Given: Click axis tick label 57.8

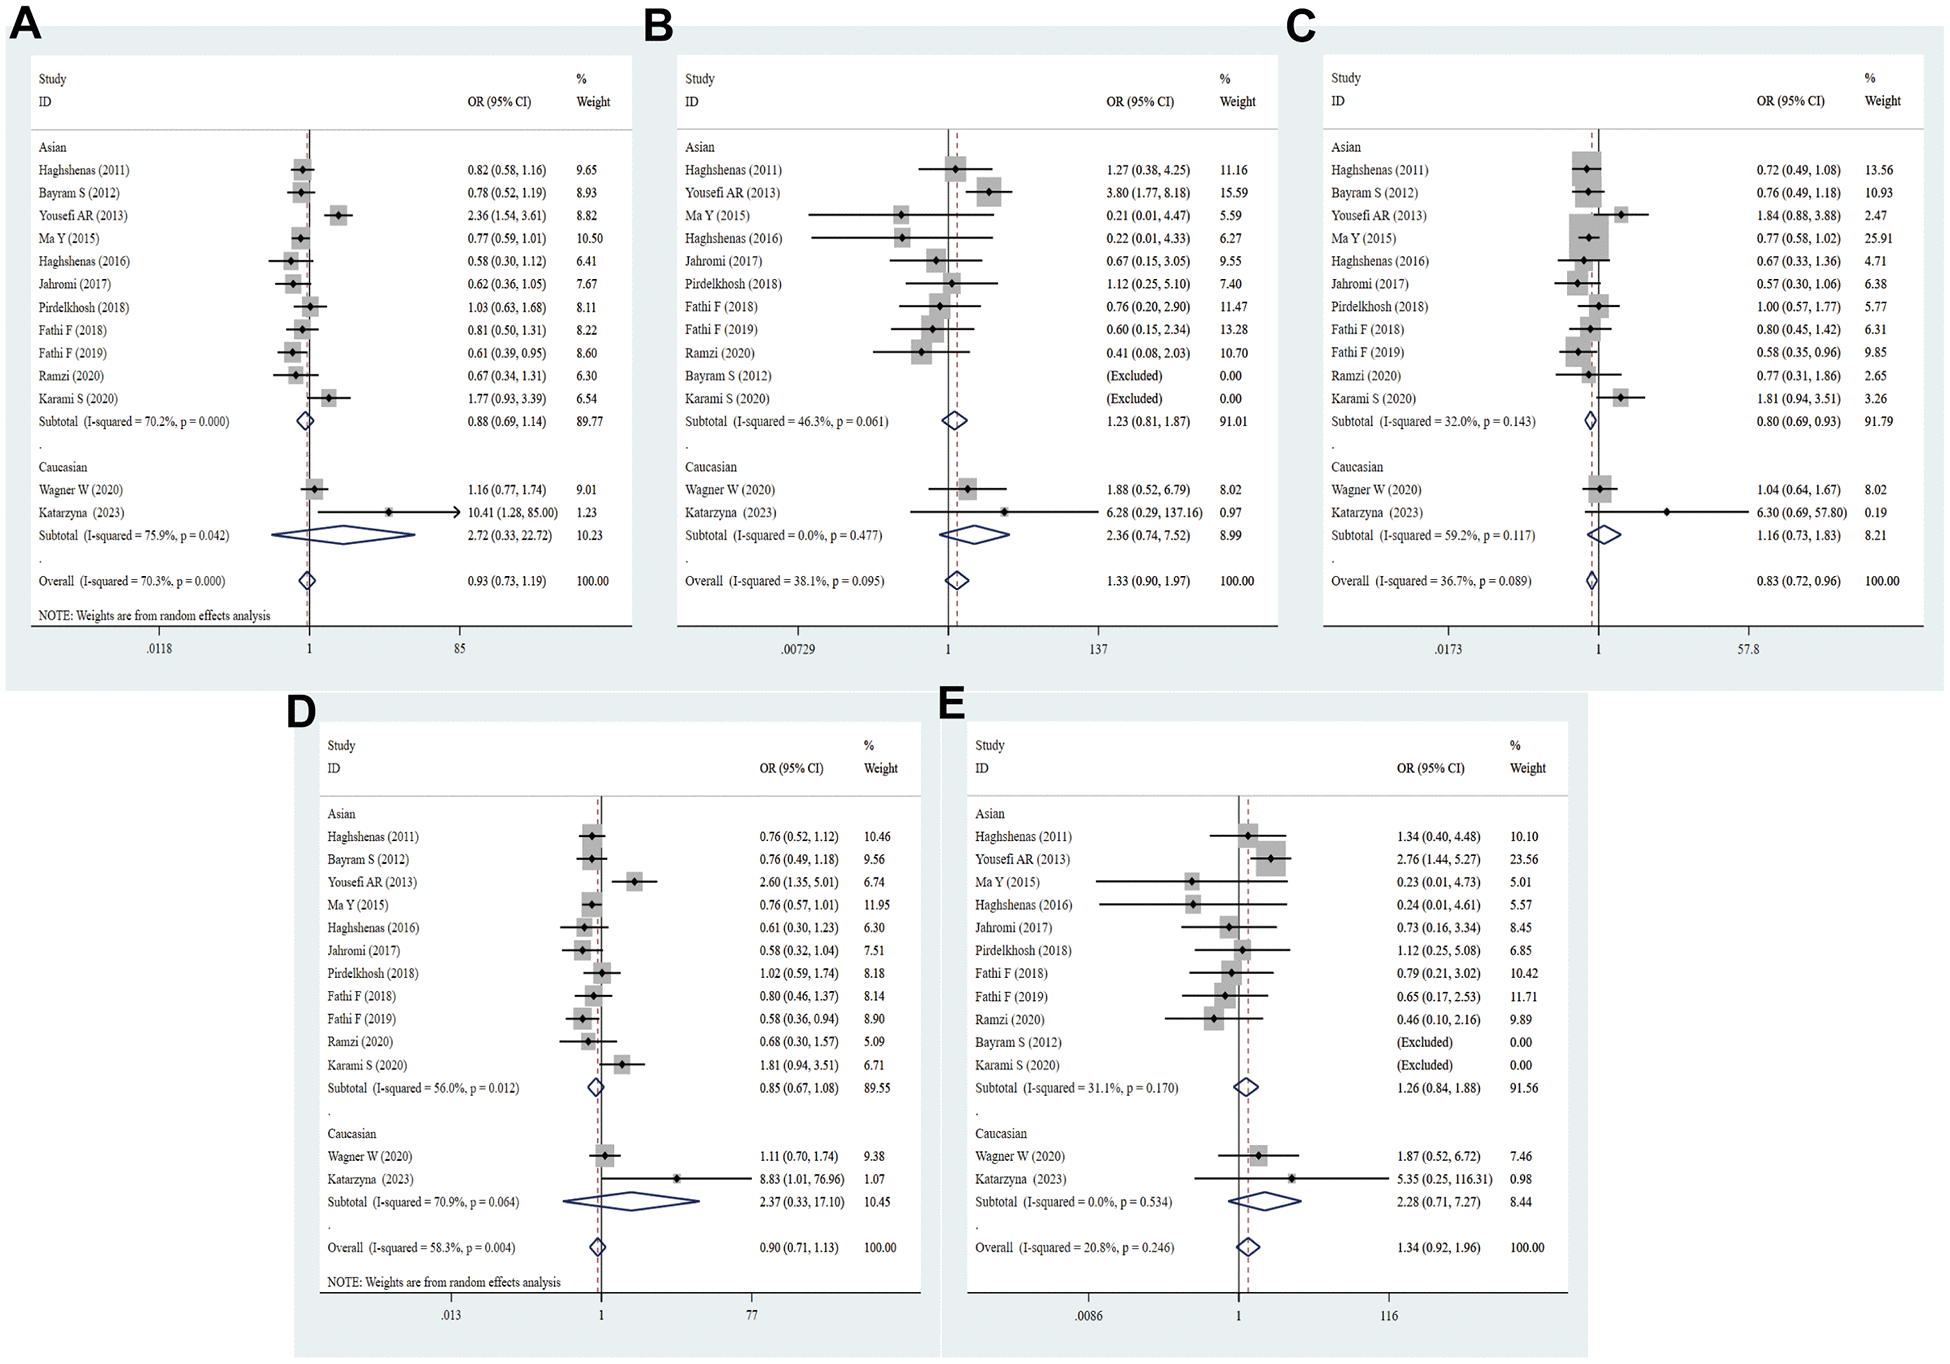Looking at the screenshot, I should (x=1748, y=649).
